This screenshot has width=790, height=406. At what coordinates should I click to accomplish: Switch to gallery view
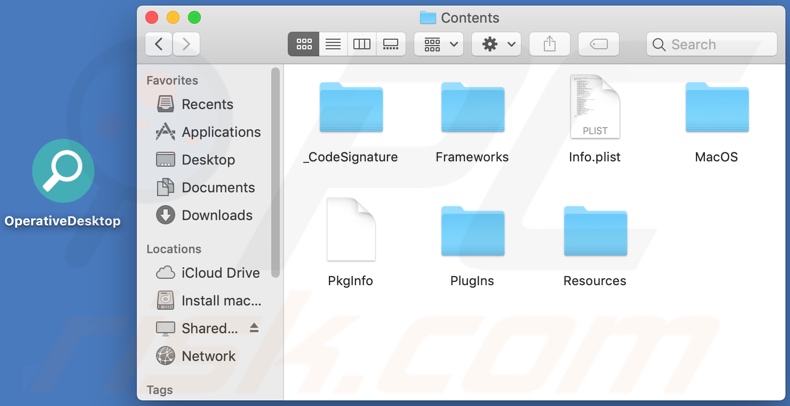[x=391, y=44]
